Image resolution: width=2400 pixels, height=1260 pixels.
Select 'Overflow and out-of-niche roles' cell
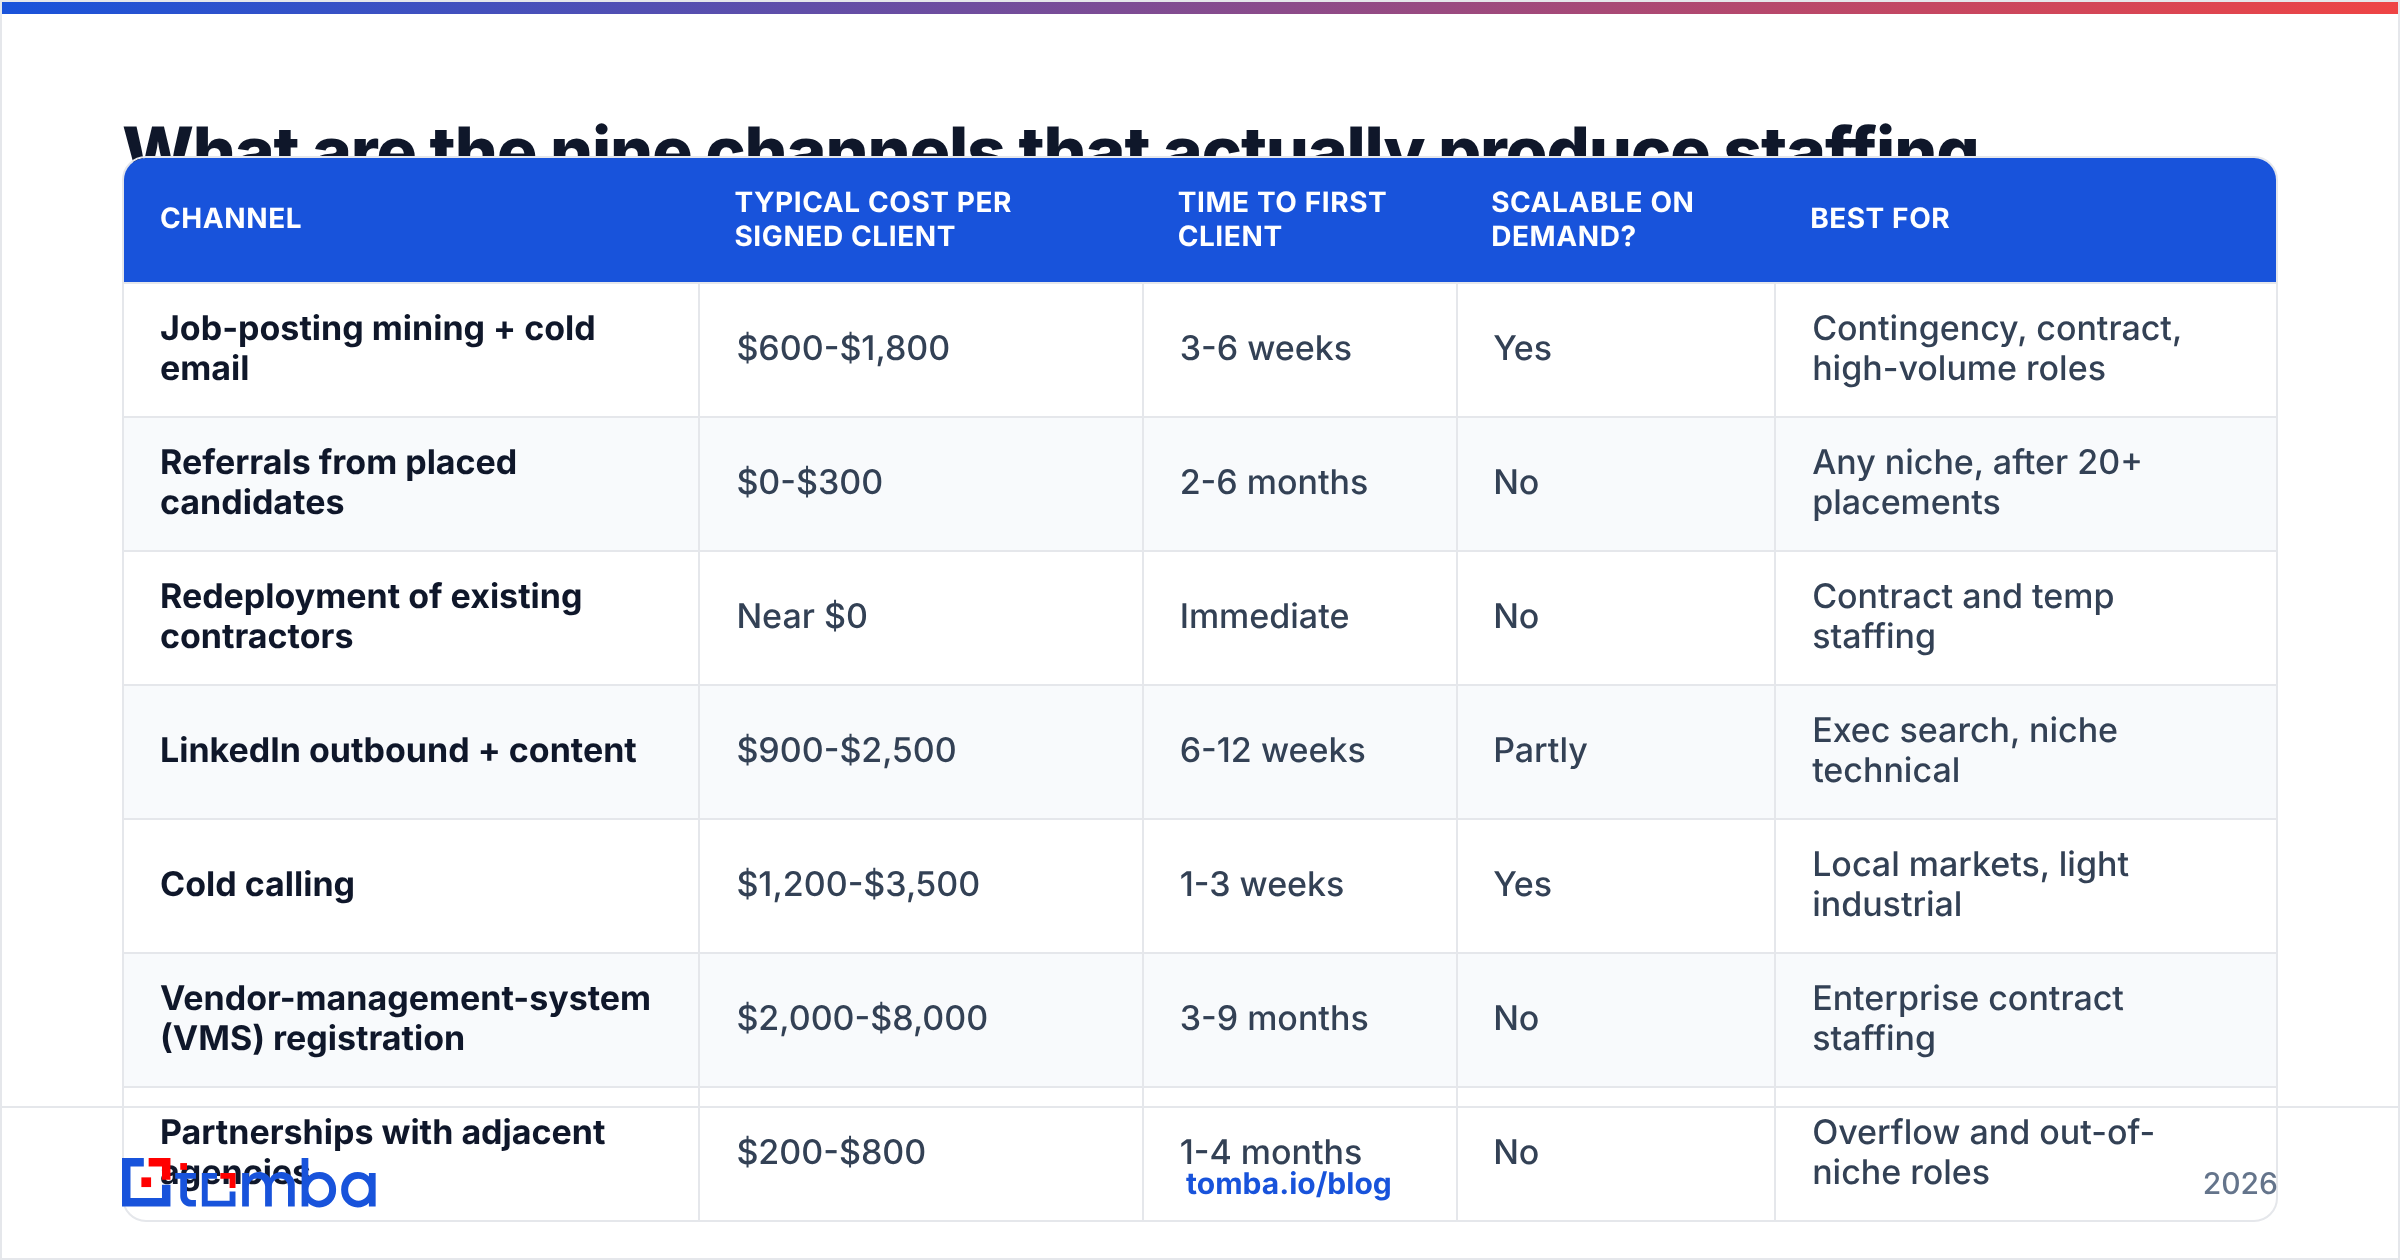[2025, 1153]
